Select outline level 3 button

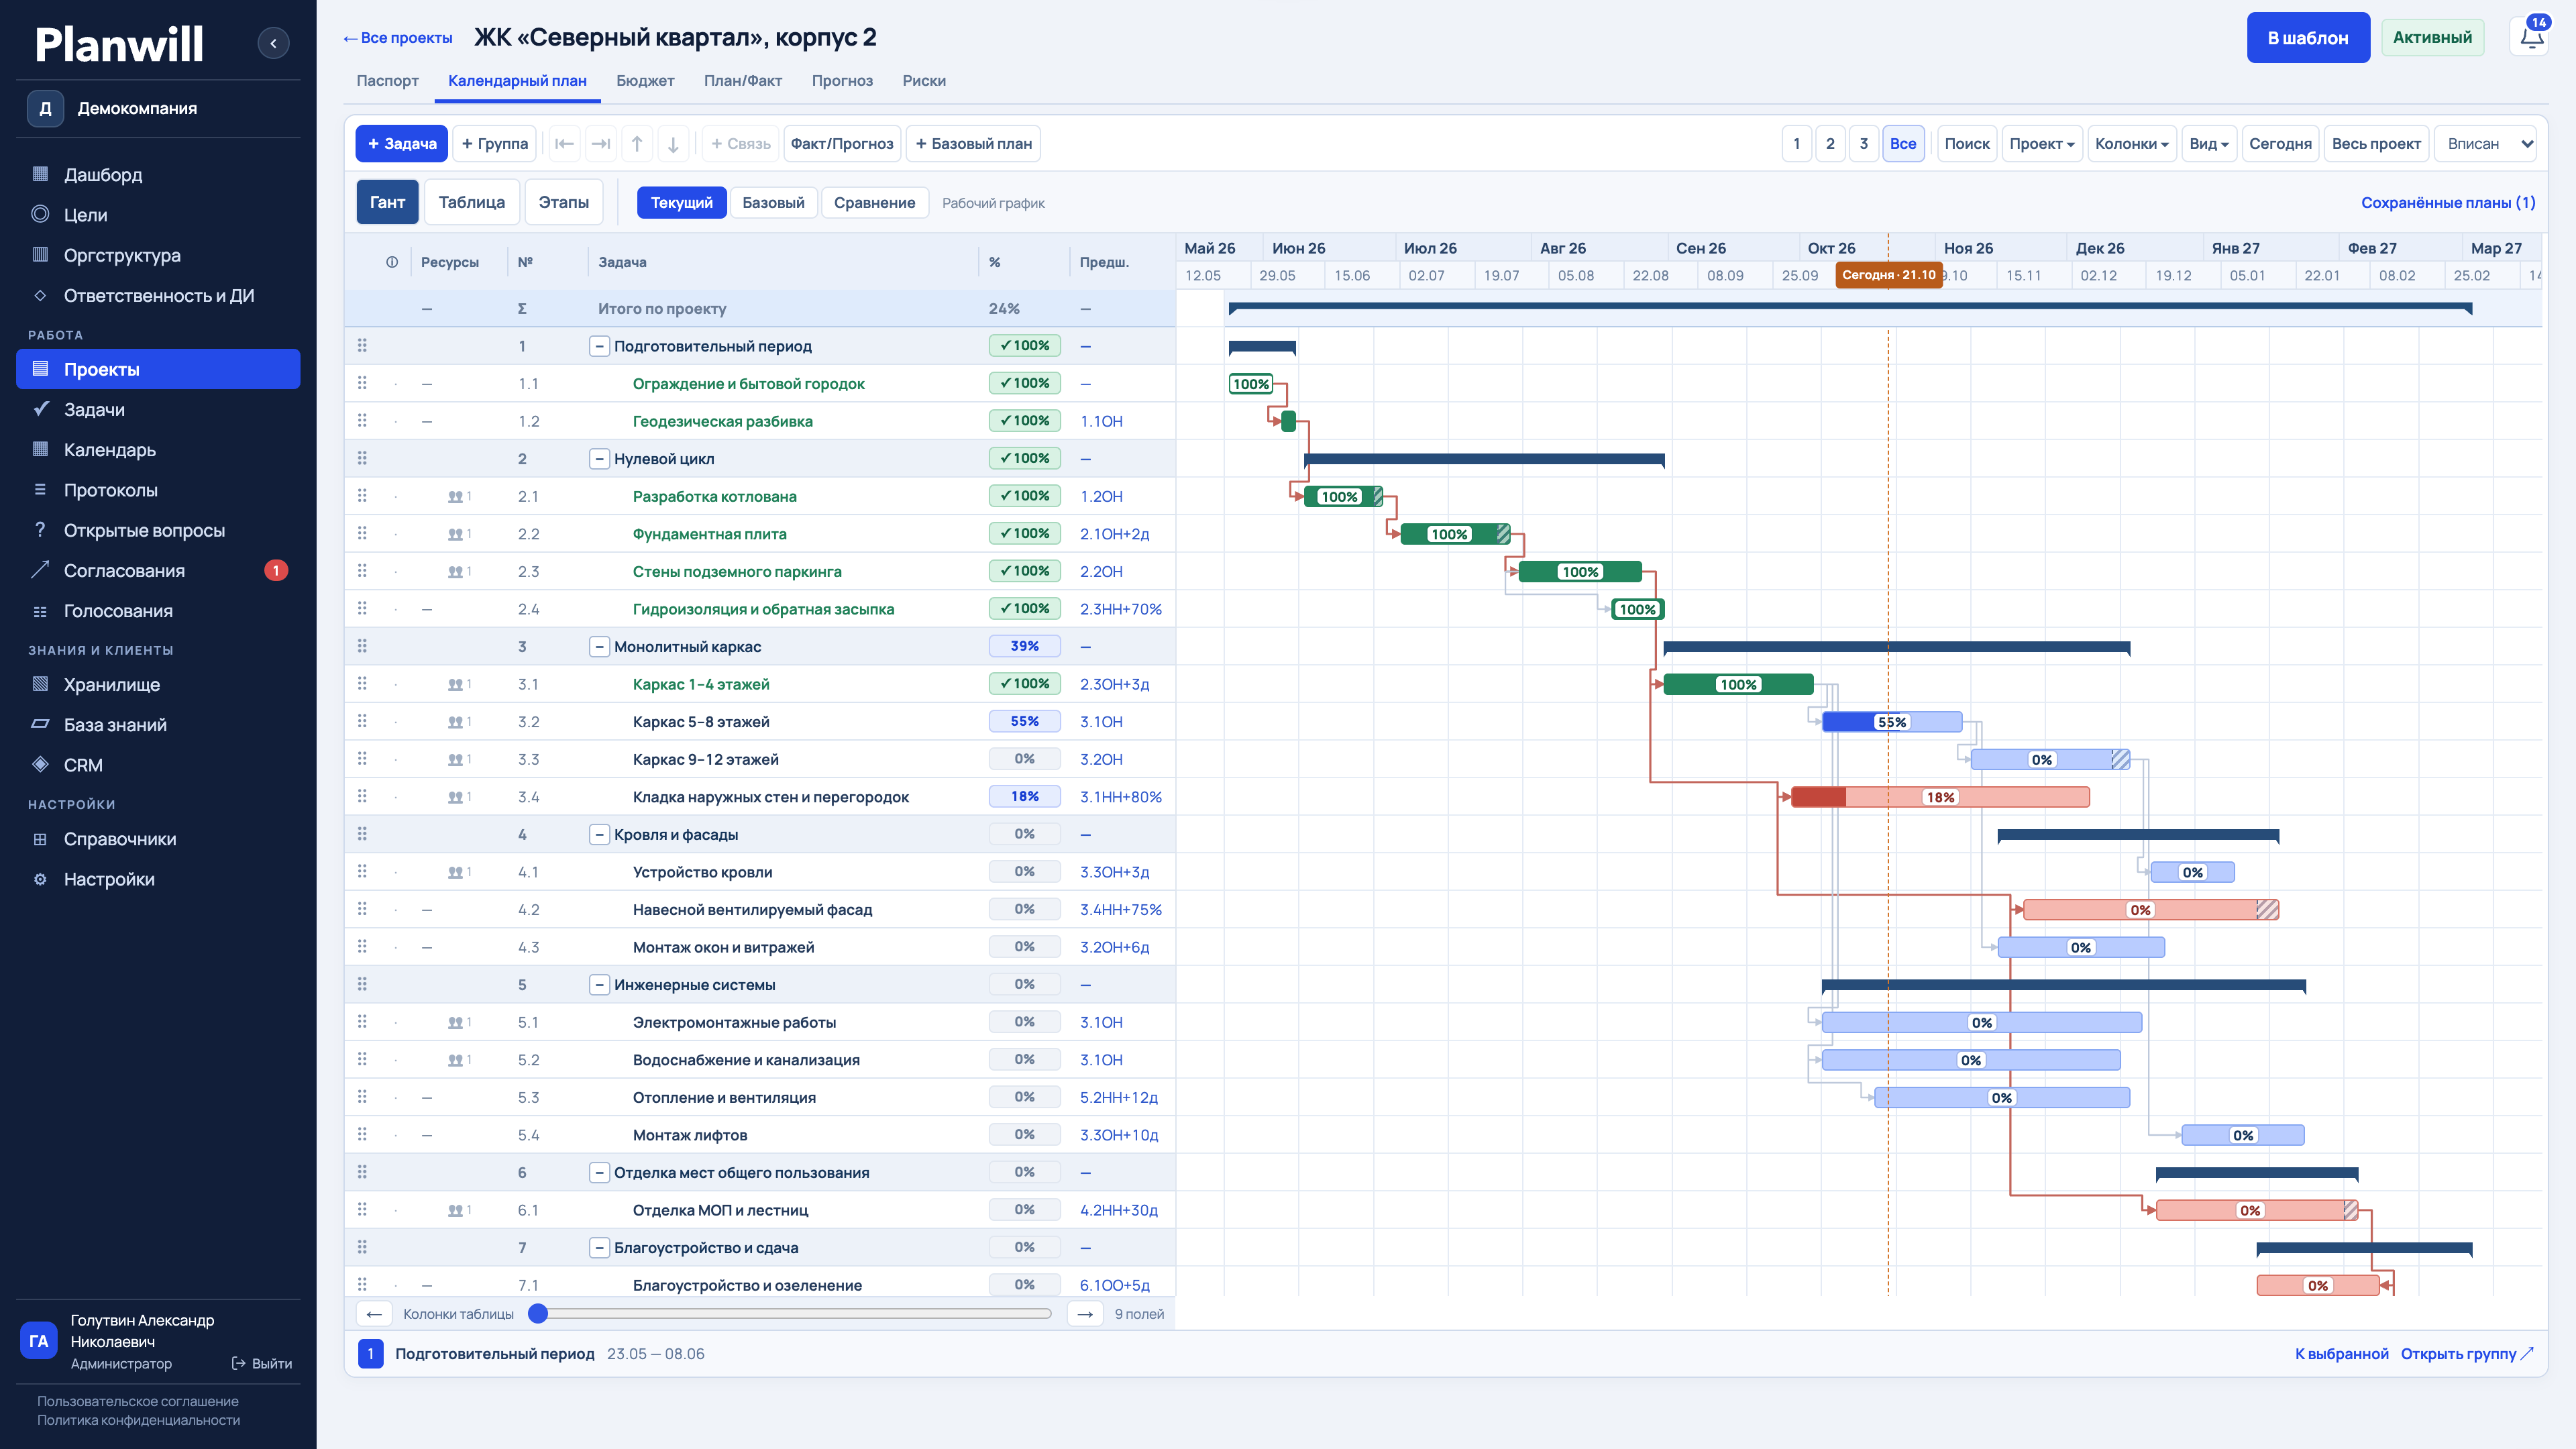(1863, 143)
